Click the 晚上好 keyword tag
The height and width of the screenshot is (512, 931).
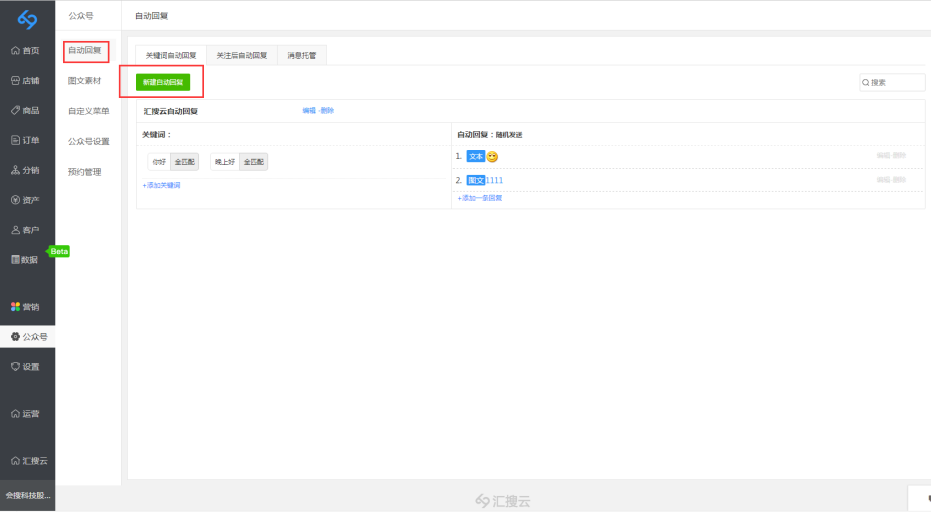pos(225,162)
